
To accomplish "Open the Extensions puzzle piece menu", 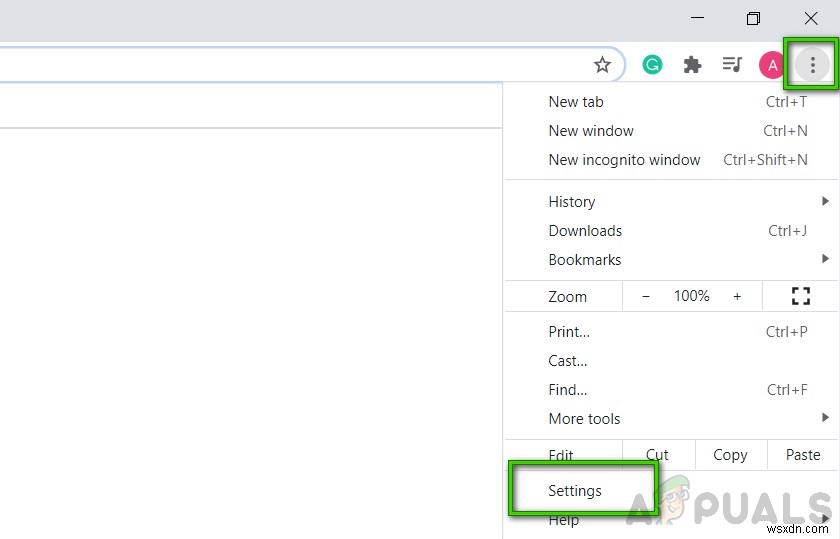I will pyautogui.click(x=692, y=65).
